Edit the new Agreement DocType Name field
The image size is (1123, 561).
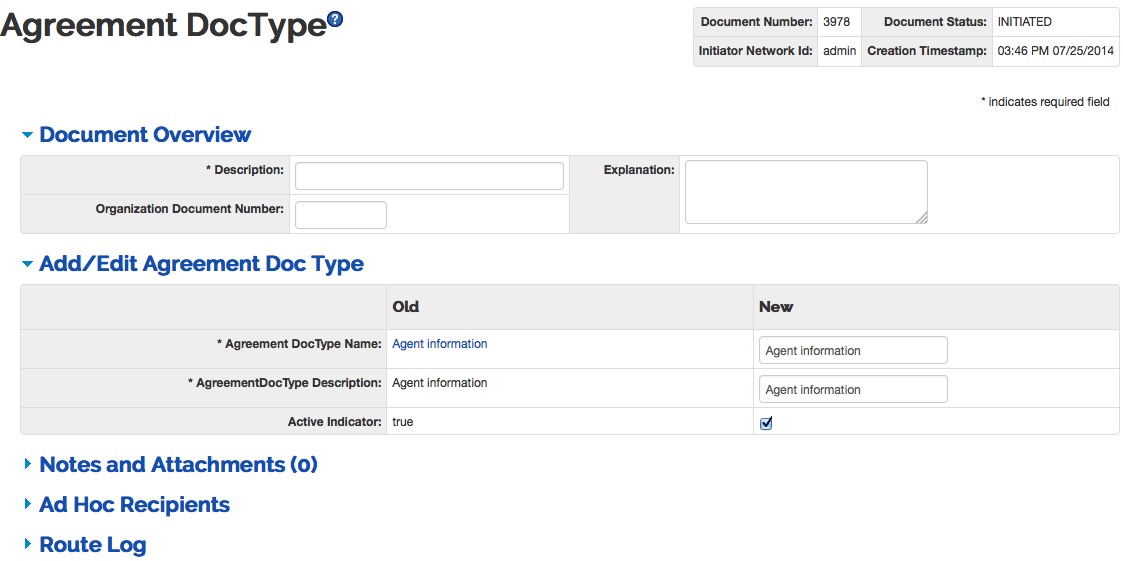852,350
